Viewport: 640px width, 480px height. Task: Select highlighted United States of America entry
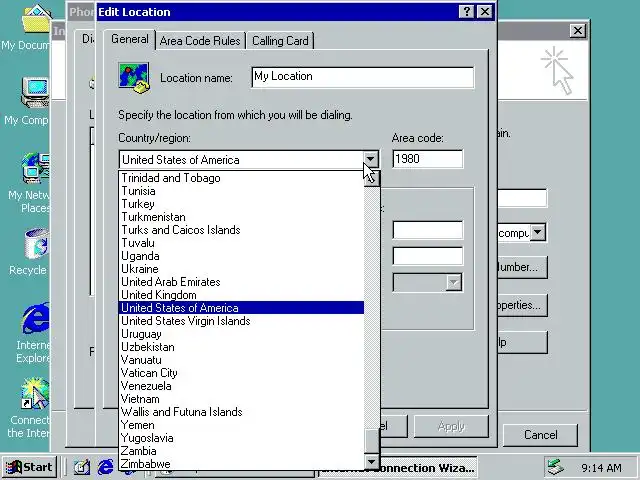[x=241, y=308]
